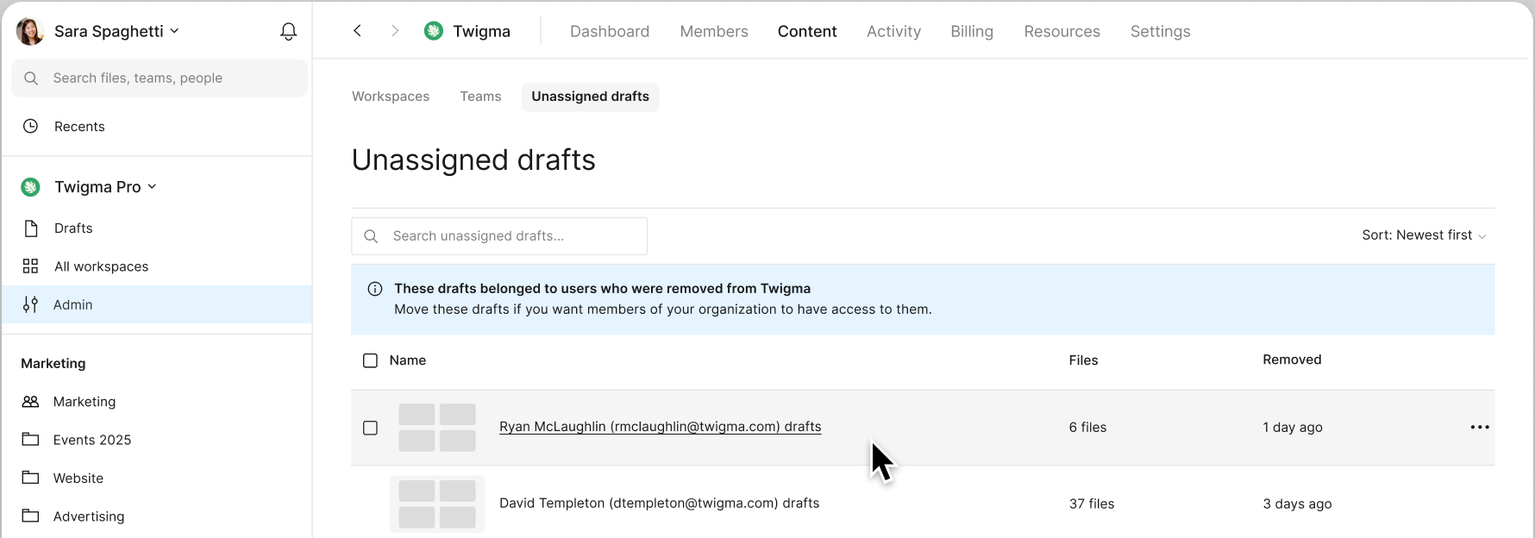Click '3 days ago' cell
Screen dimensions: 1535x538
pyautogui.click(x=1297, y=504)
